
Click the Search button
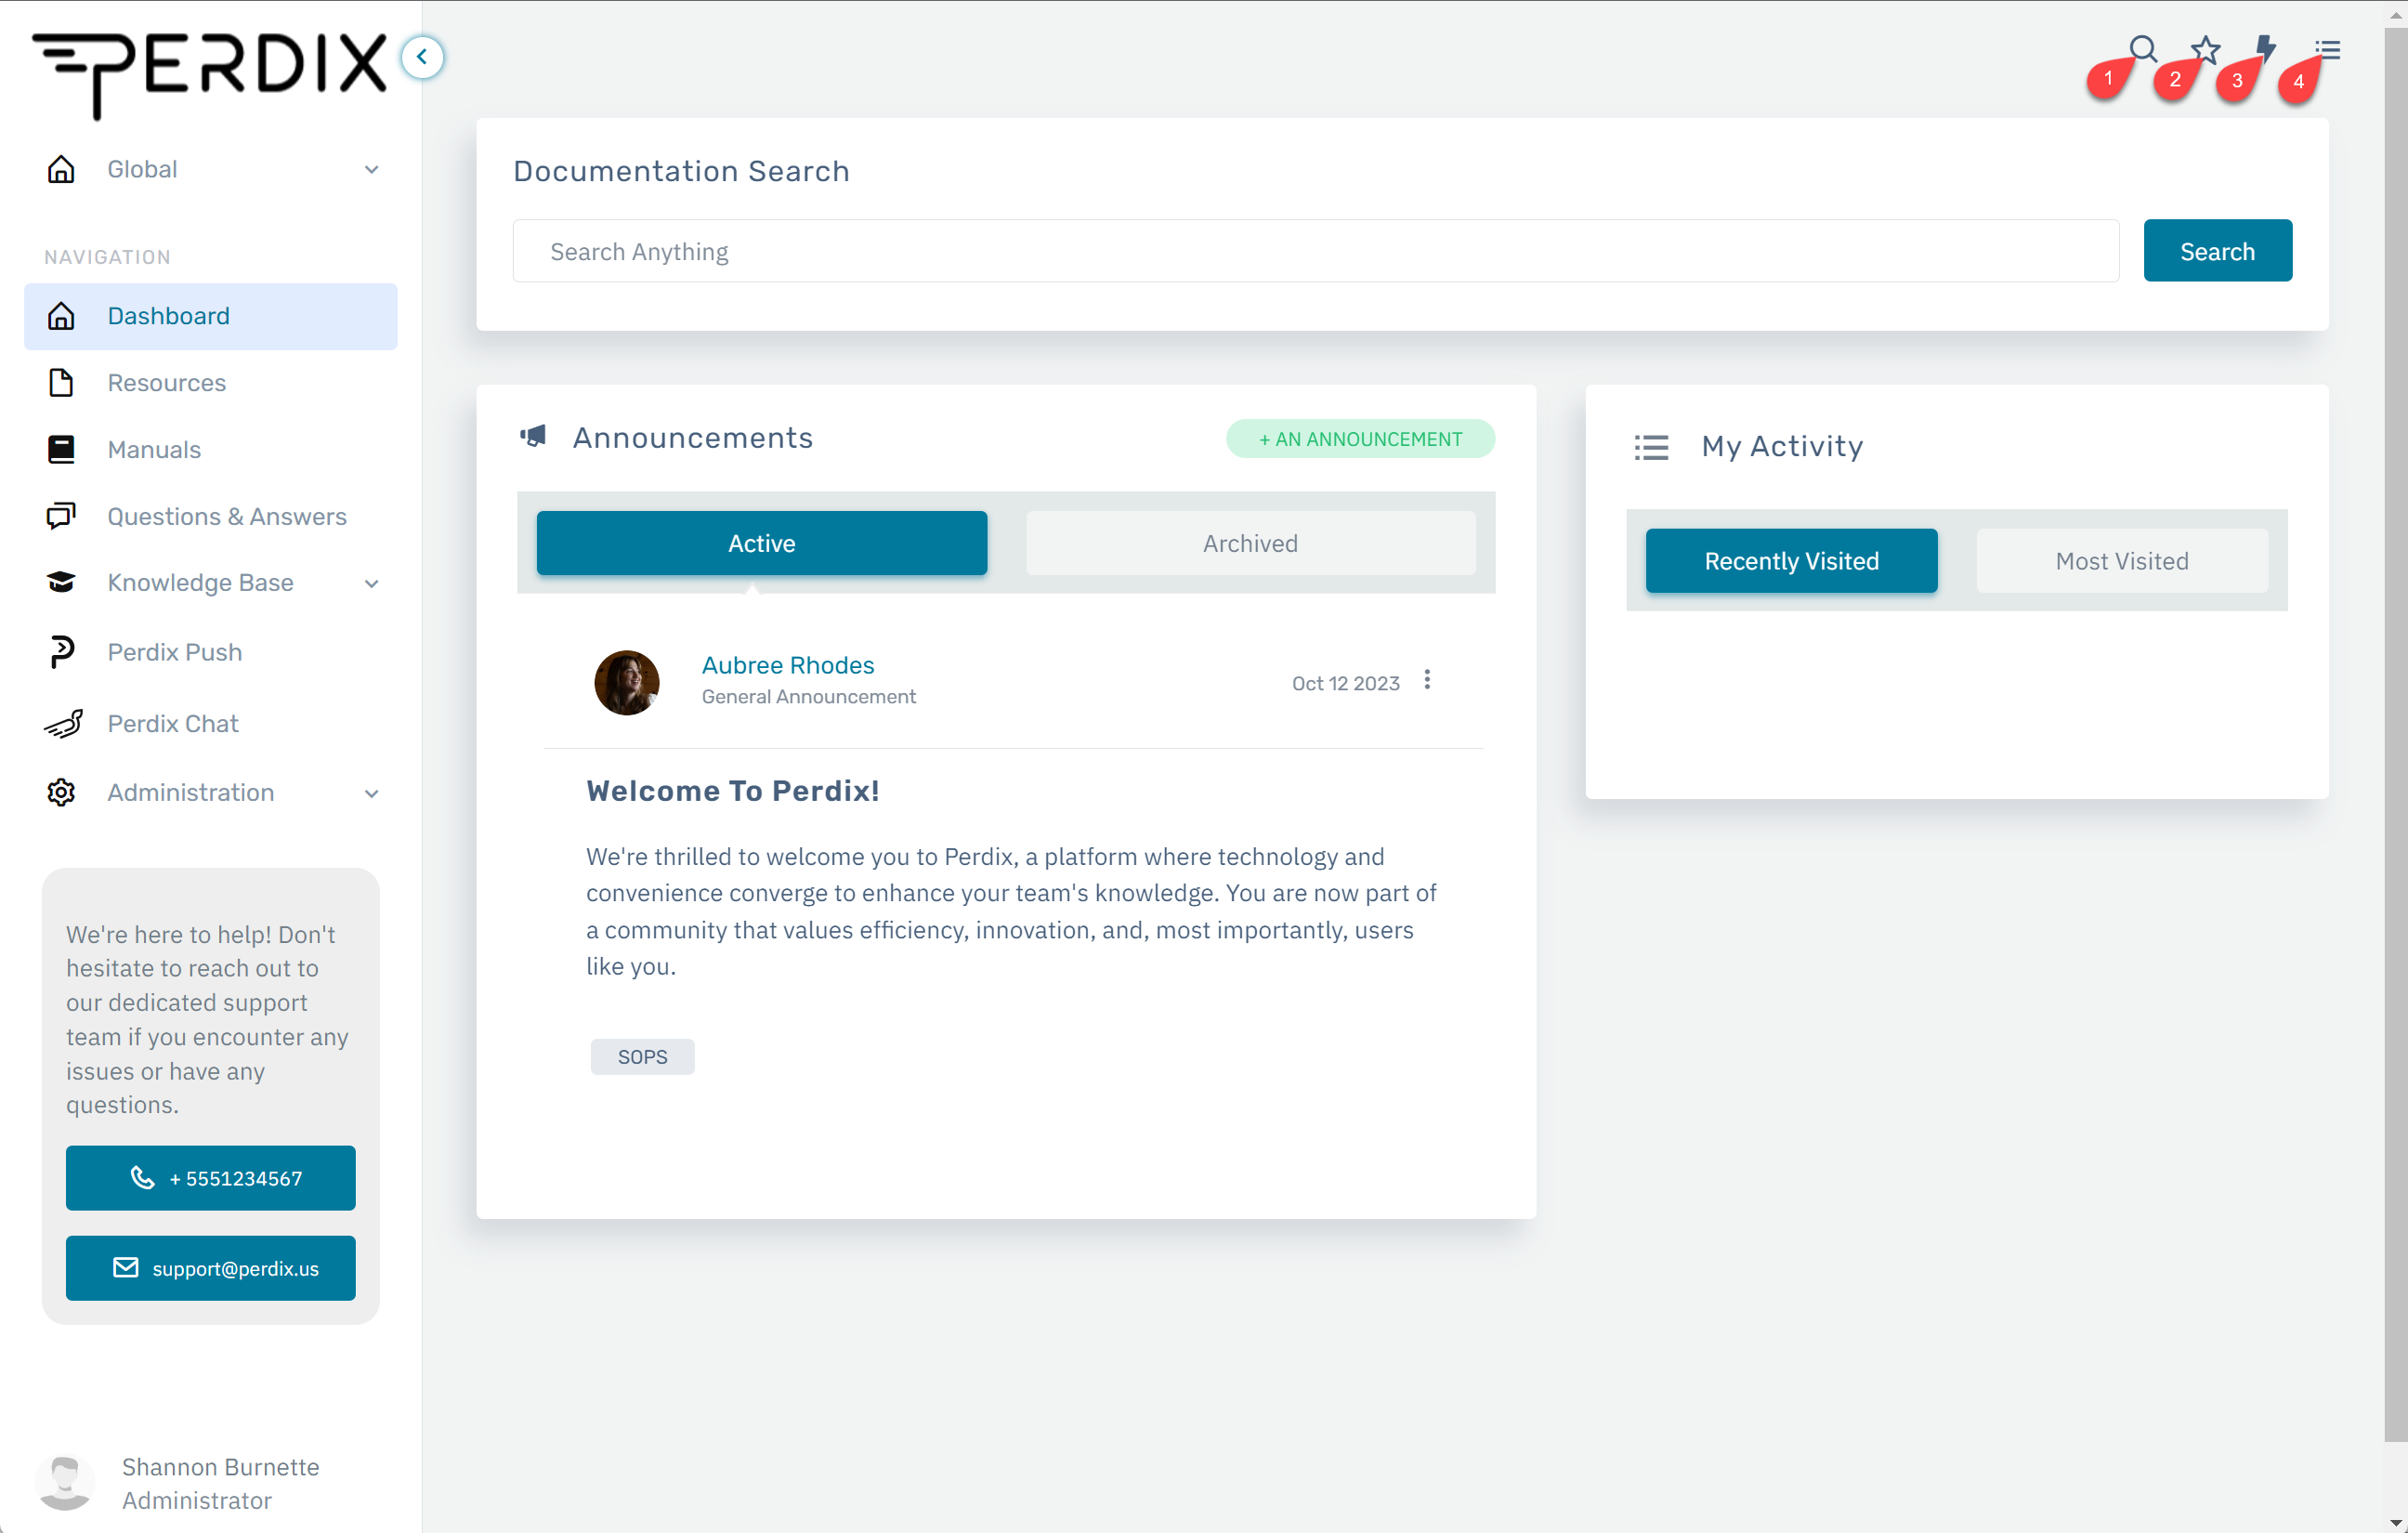click(x=2217, y=251)
